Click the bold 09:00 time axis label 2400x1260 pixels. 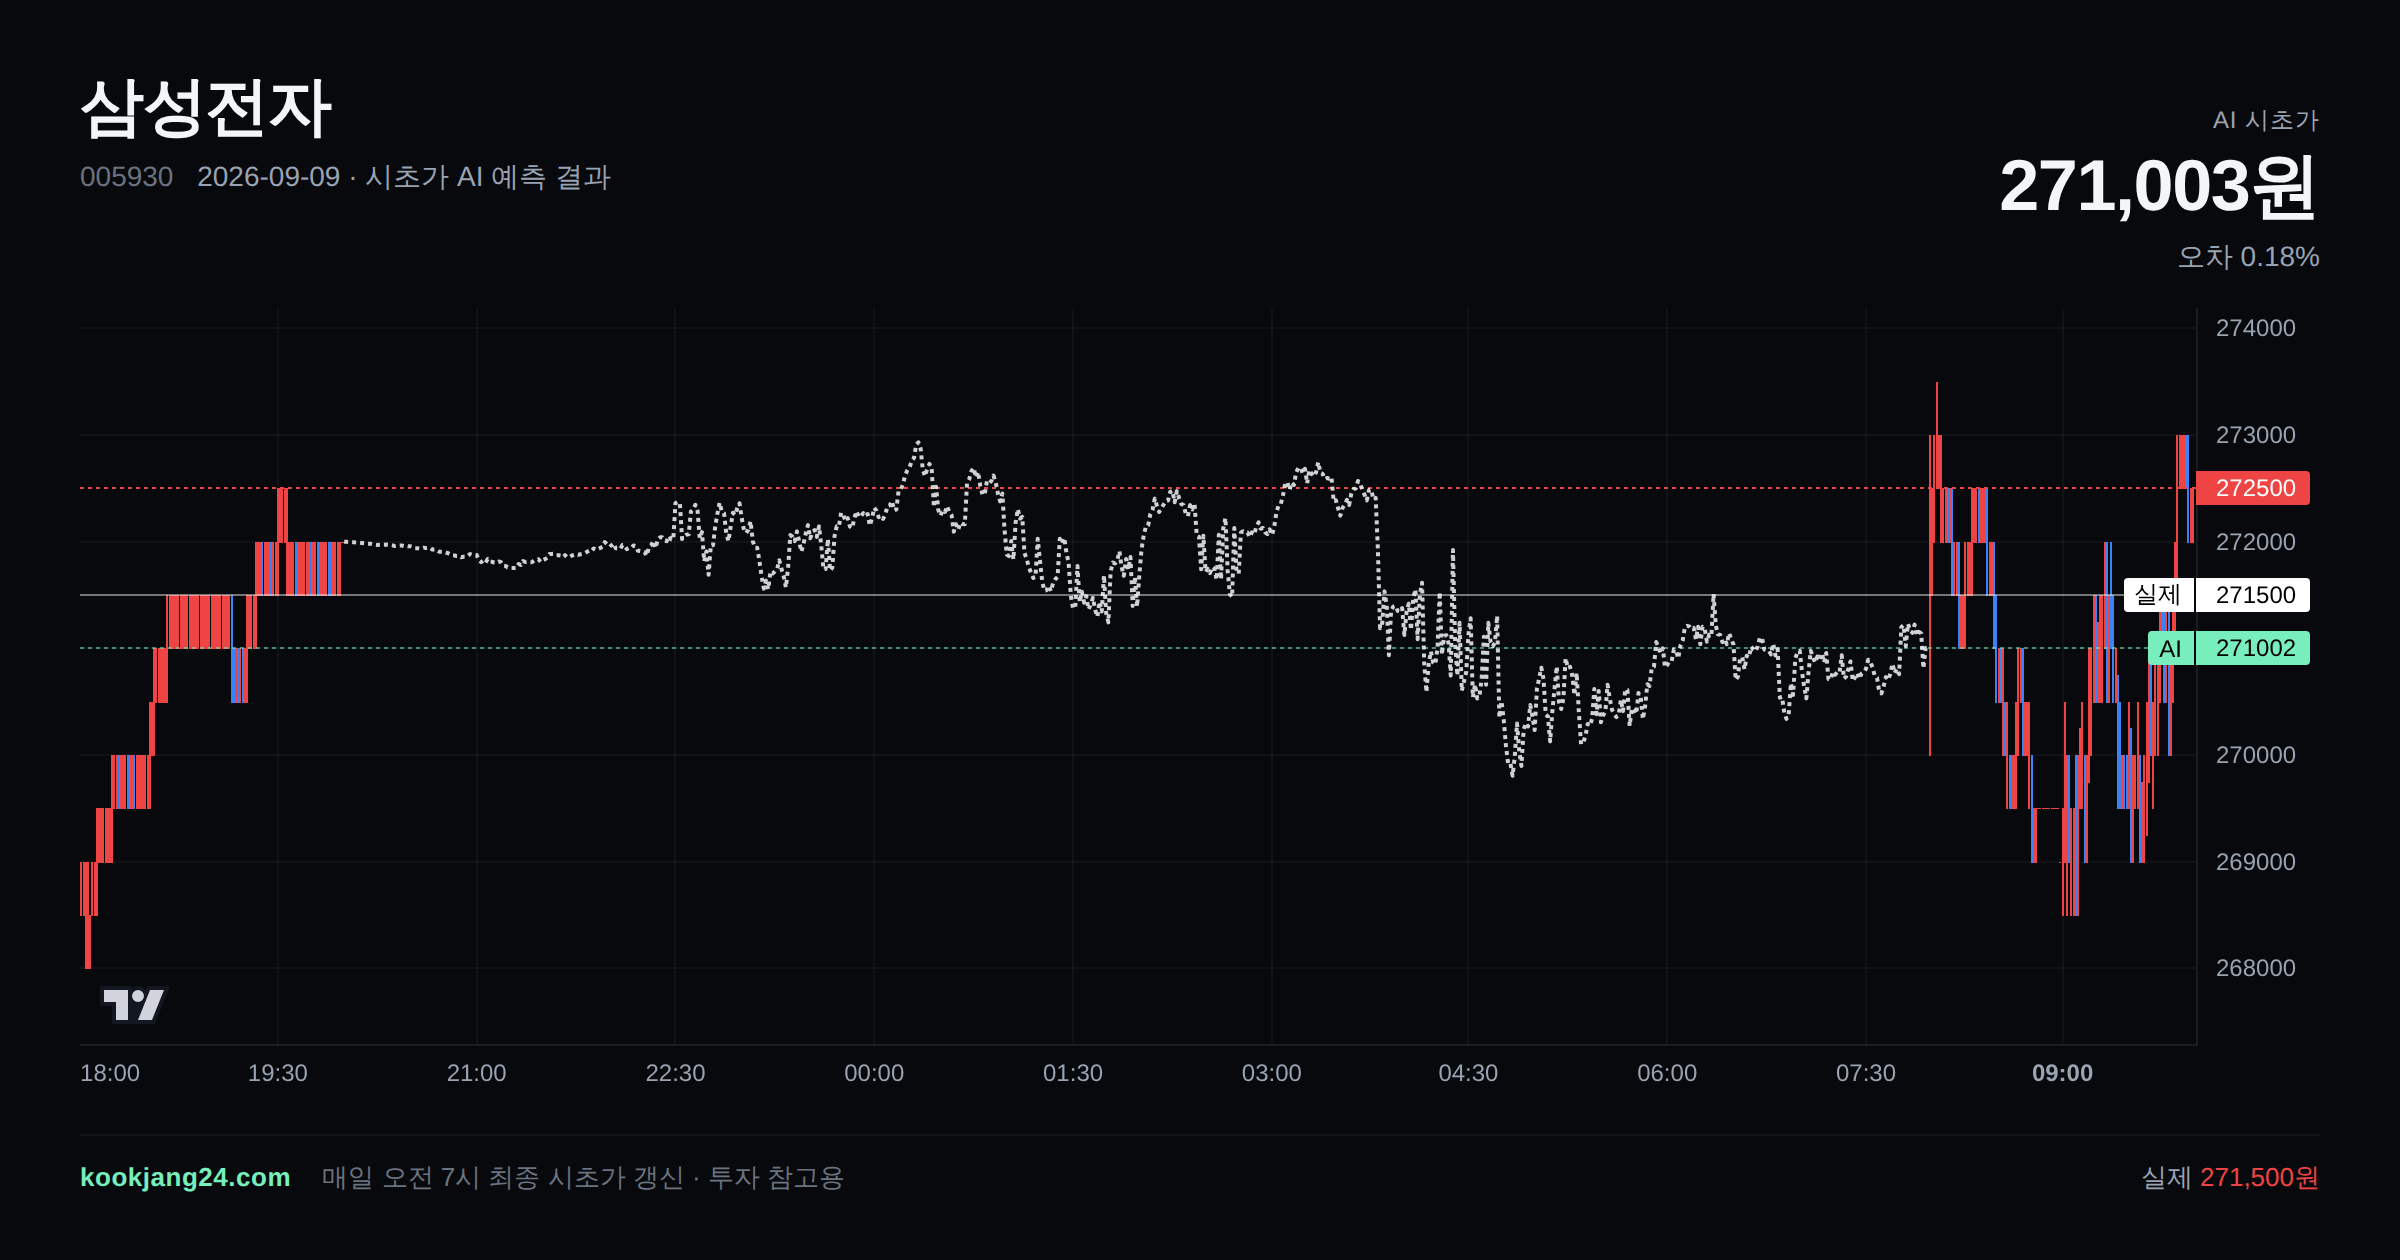click(2063, 1073)
